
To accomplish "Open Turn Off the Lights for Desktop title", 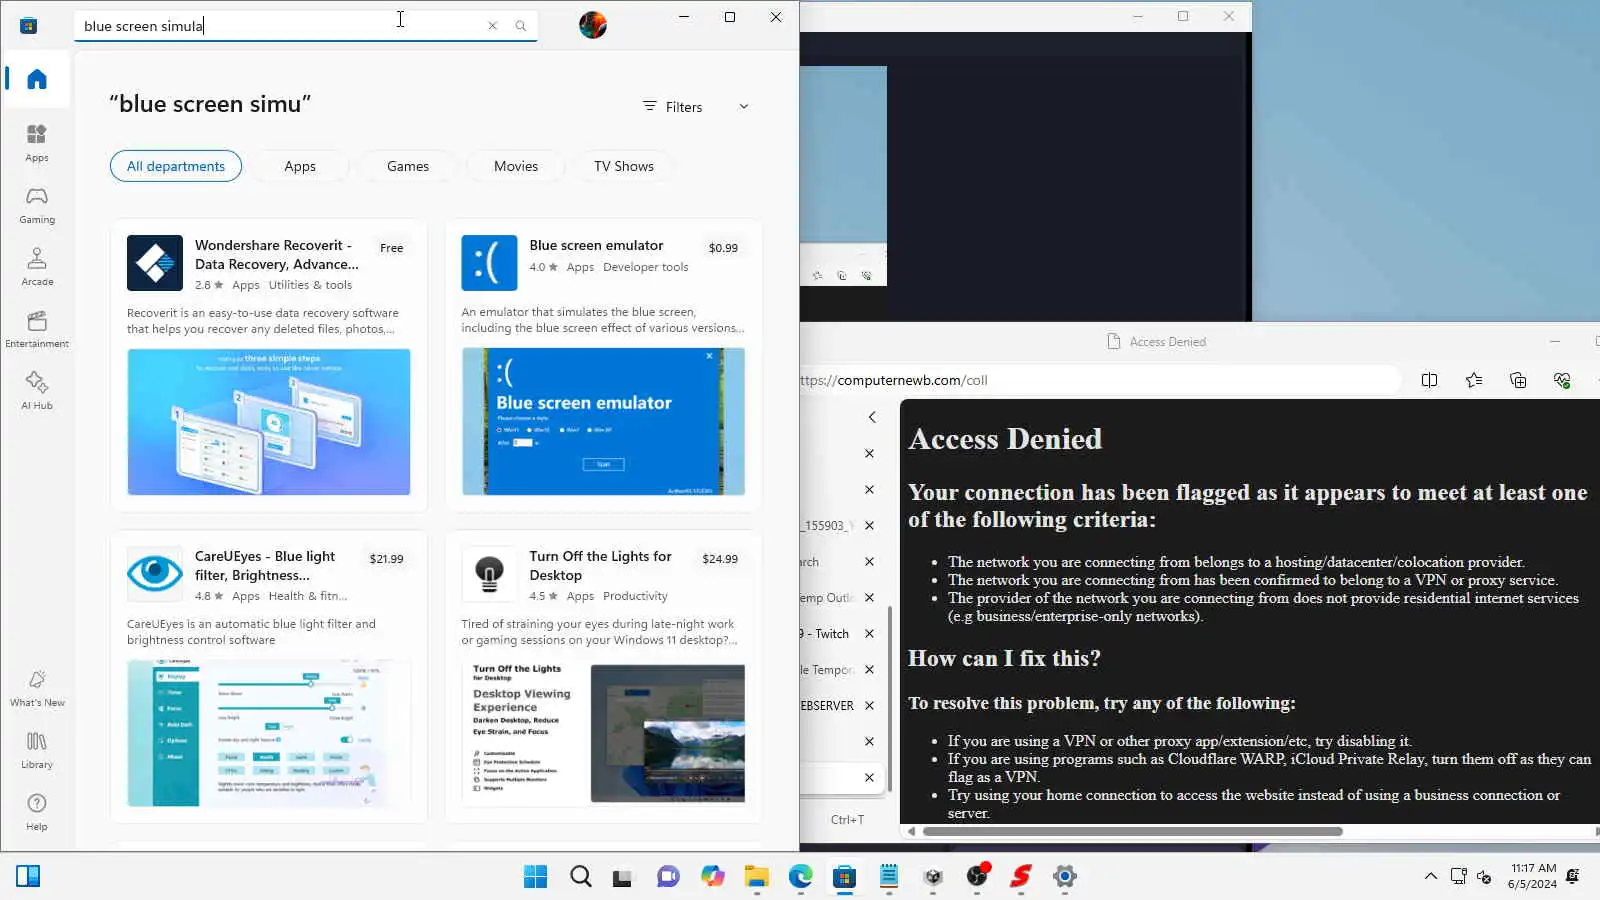I will [600, 566].
